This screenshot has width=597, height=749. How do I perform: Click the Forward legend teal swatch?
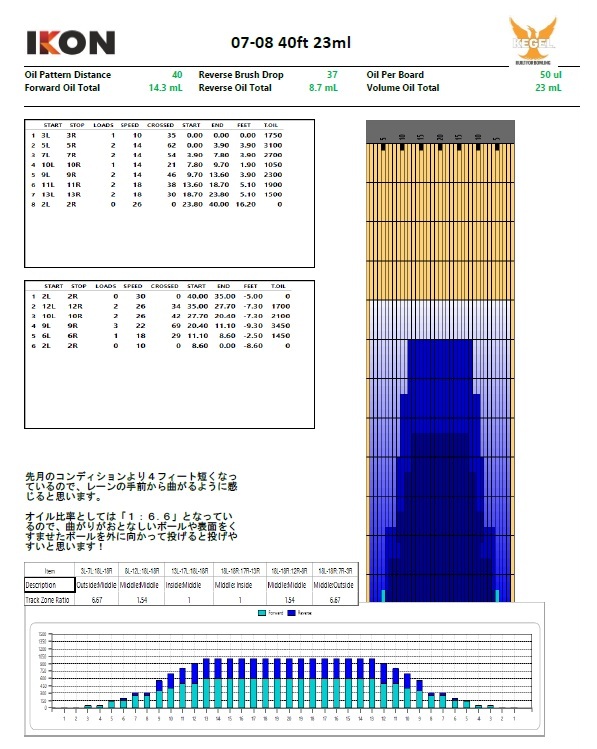pyautogui.click(x=262, y=613)
